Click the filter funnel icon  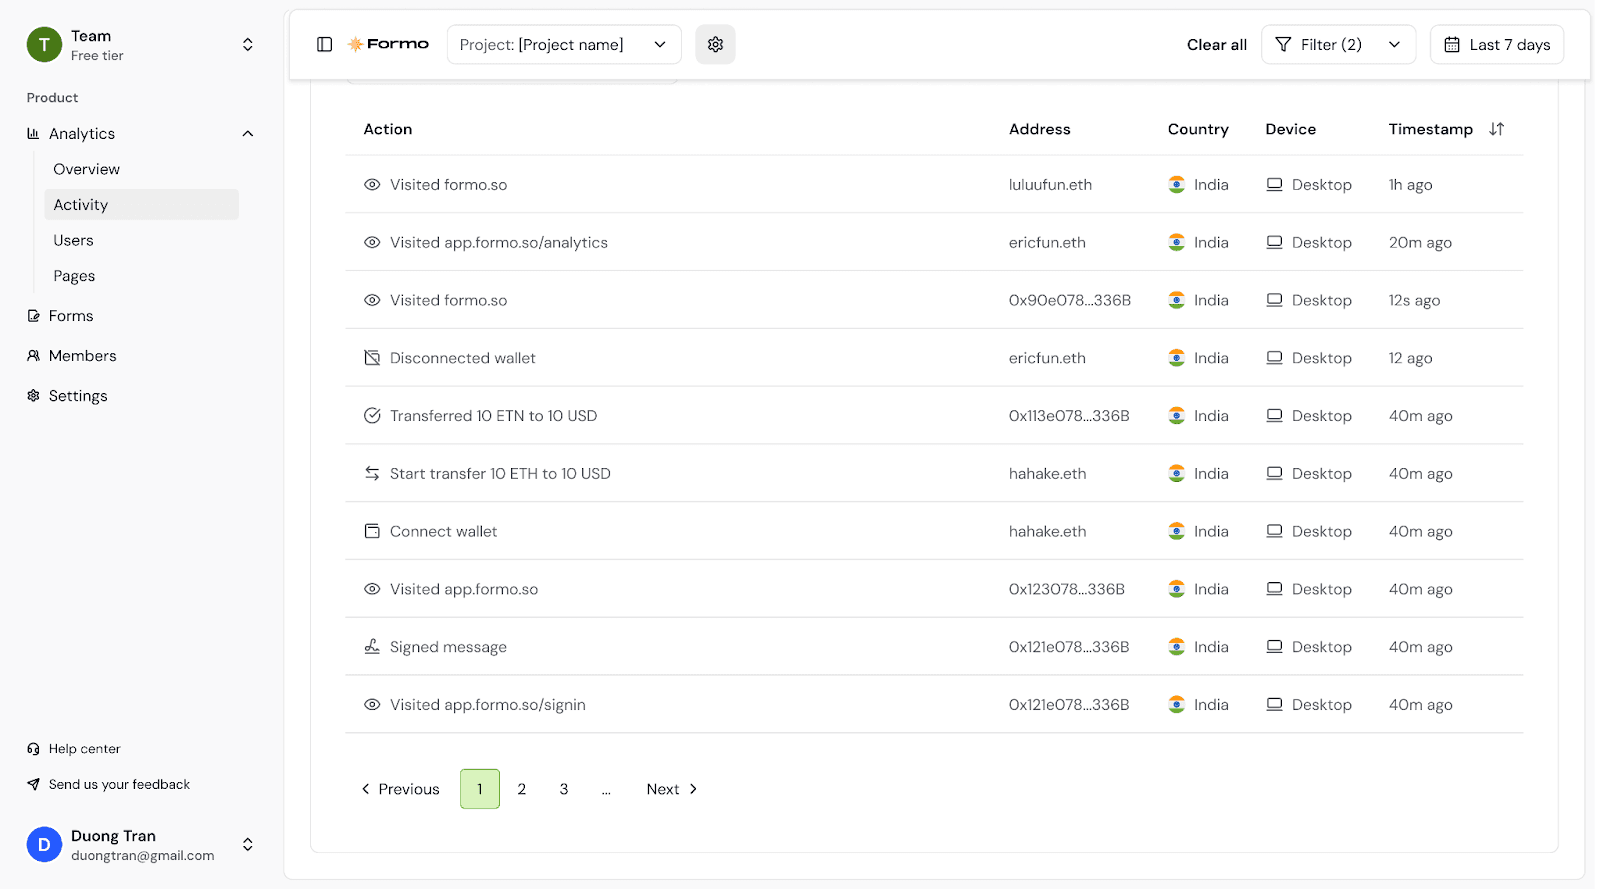click(x=1283, y=44)
